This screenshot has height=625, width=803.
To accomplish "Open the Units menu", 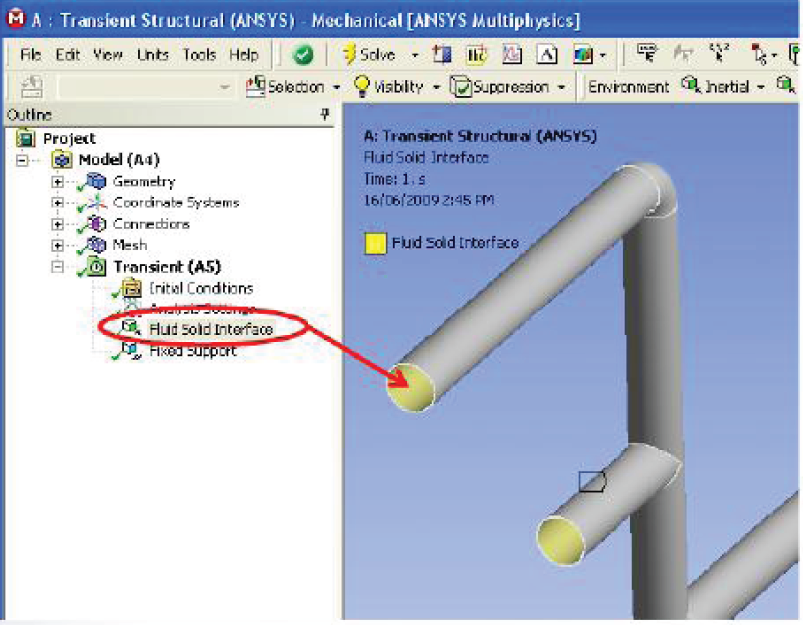I will pos(153,54).
